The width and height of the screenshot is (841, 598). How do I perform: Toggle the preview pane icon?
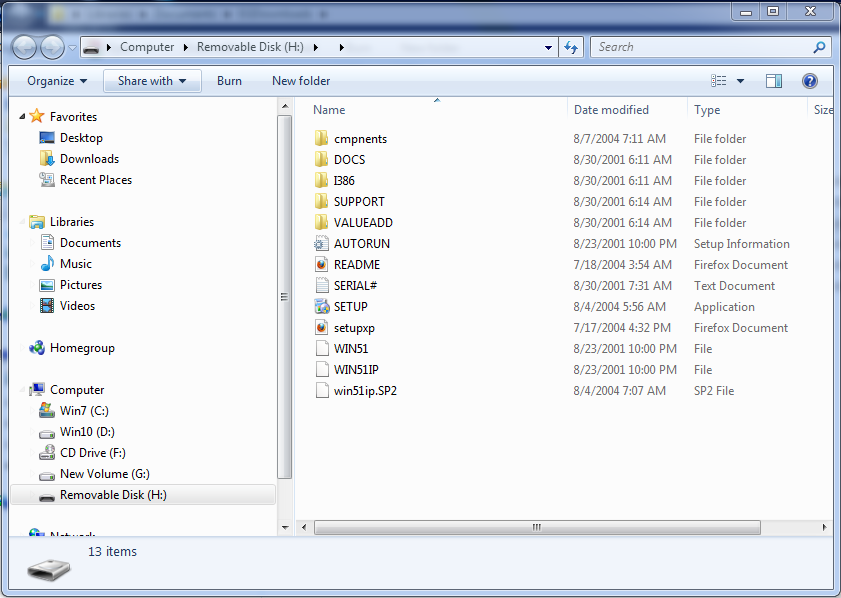774,81
